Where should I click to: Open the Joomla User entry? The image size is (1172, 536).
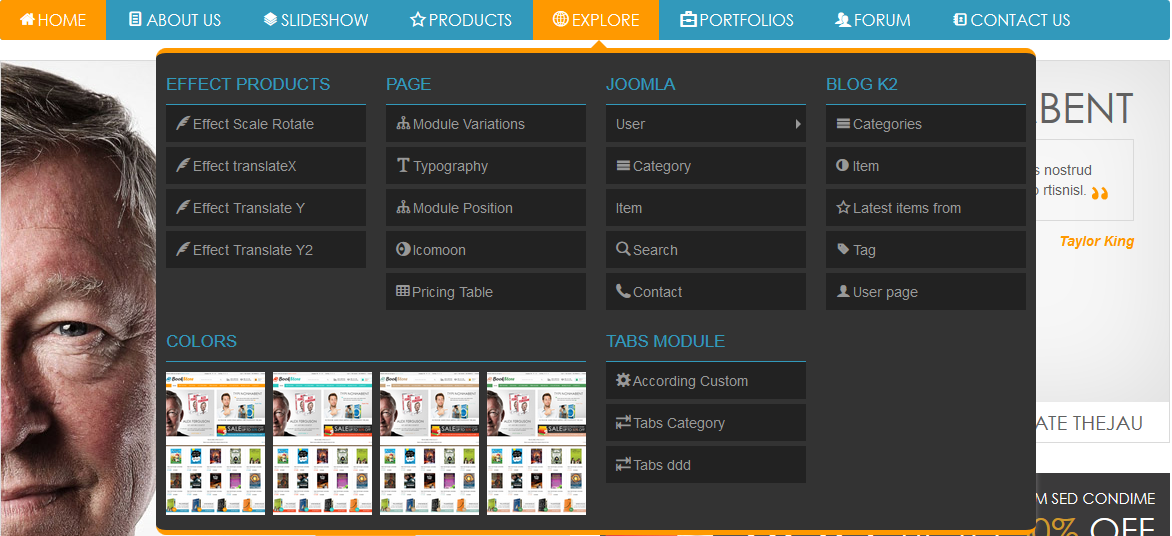(706, 124)
